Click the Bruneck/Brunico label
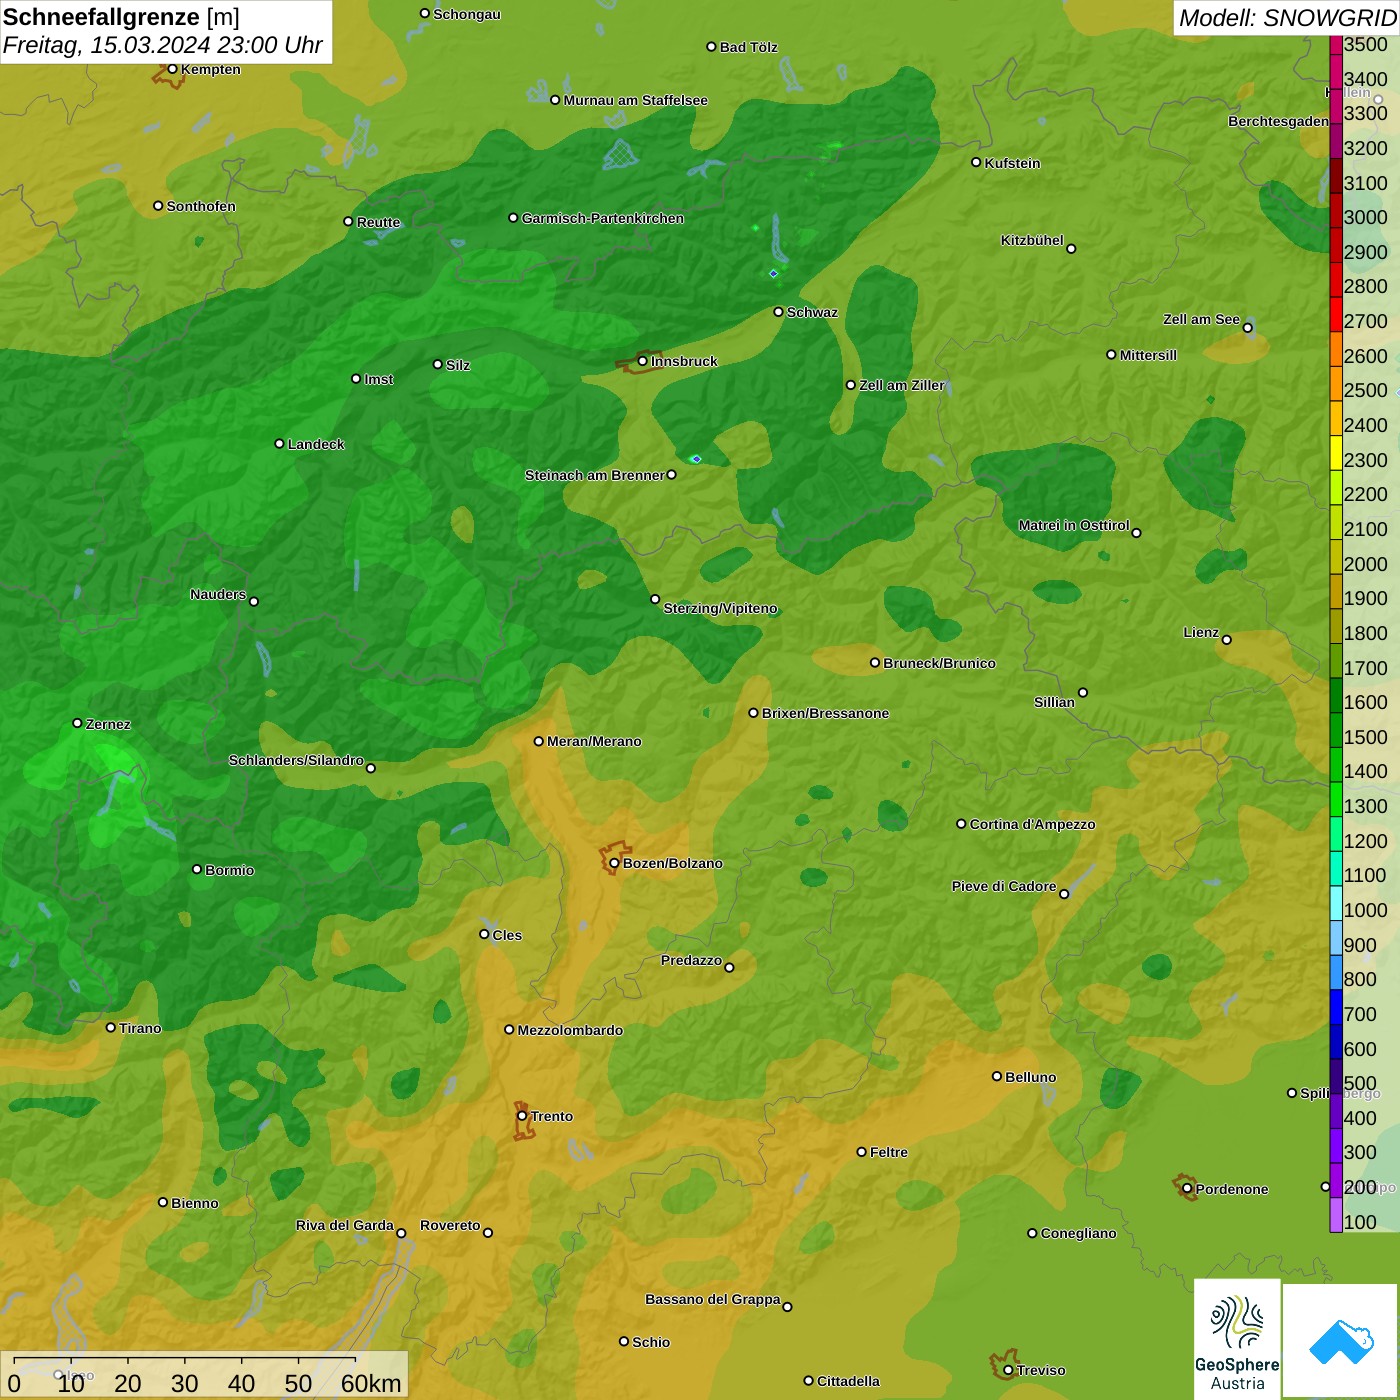1400x1400 pixels. 939,663
